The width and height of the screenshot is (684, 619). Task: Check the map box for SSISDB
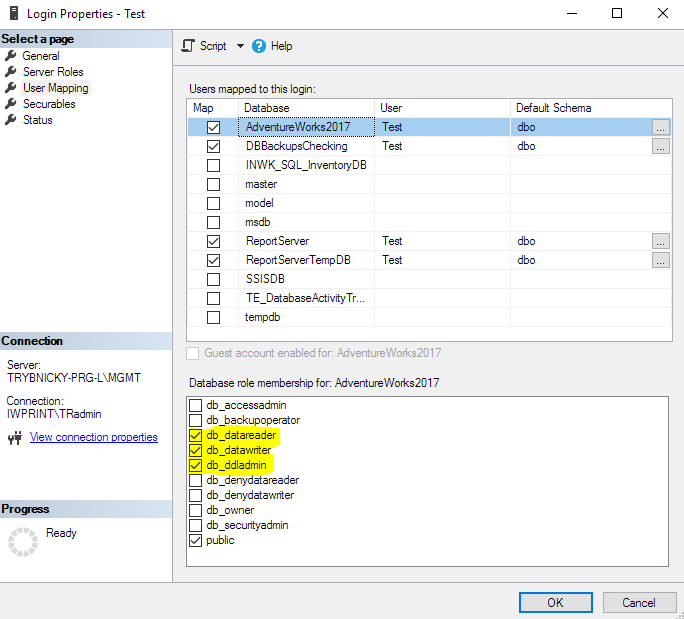(213, 279)
